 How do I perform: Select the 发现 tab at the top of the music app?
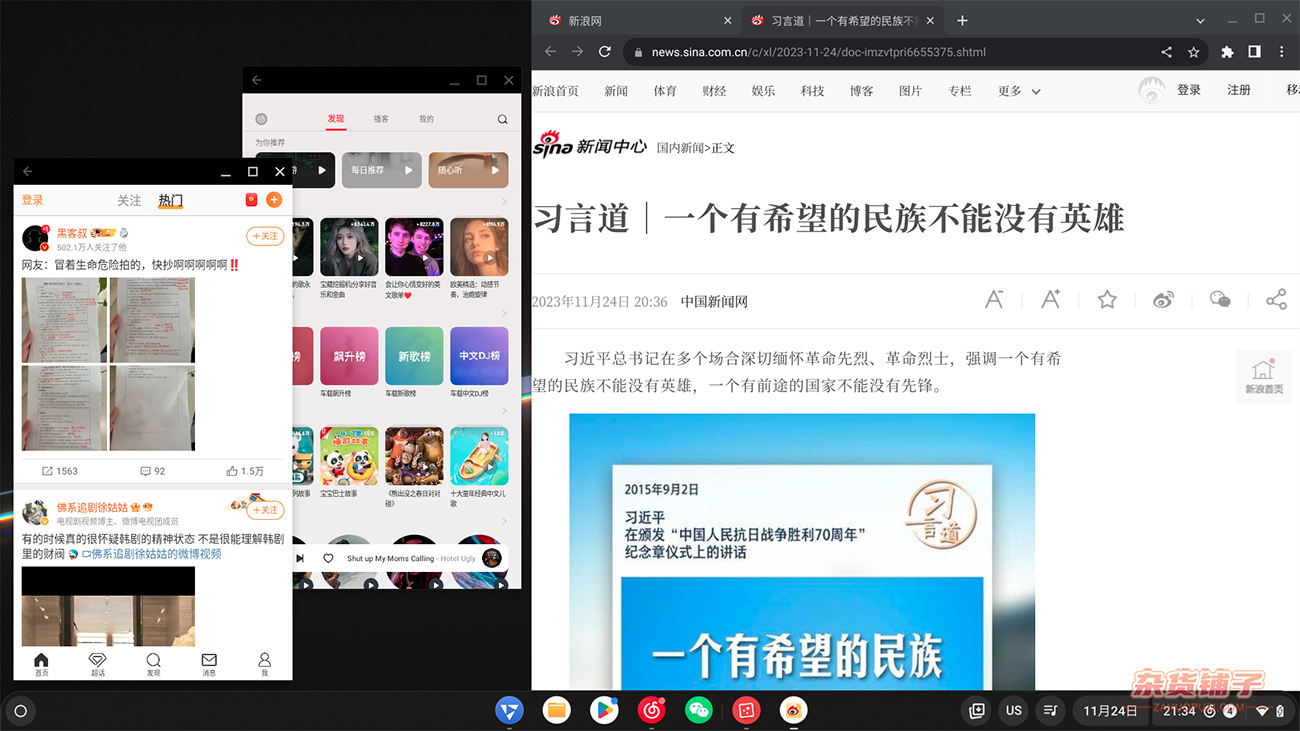[336, 119]
